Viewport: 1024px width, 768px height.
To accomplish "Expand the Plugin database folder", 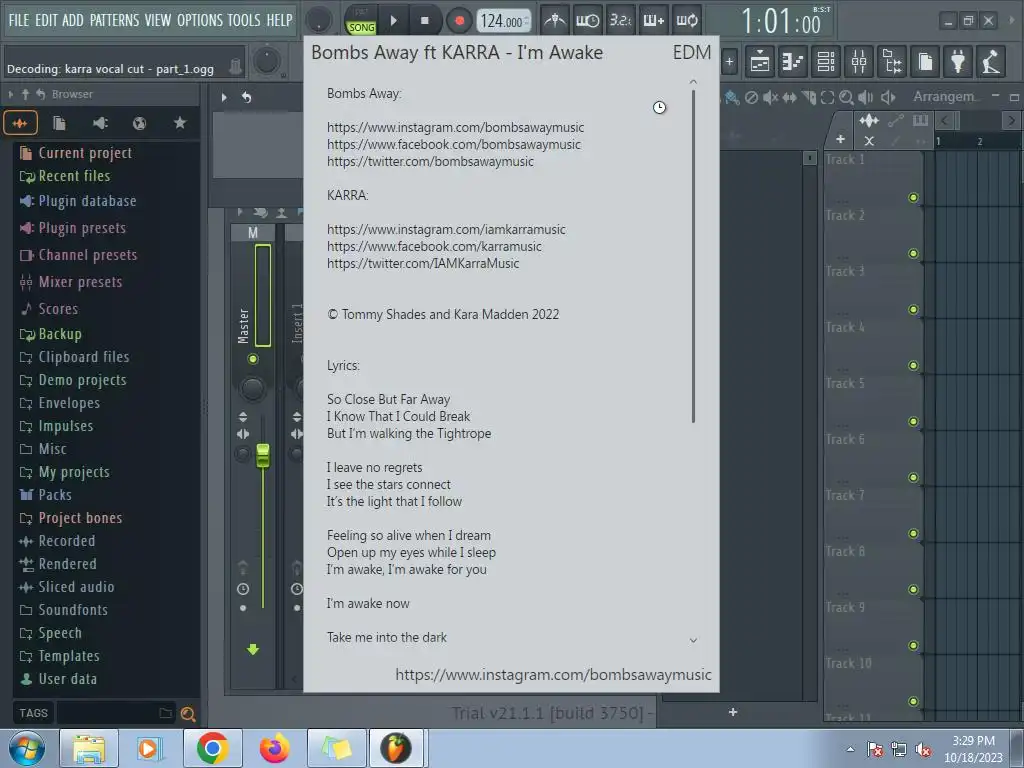I will (78, 201).
